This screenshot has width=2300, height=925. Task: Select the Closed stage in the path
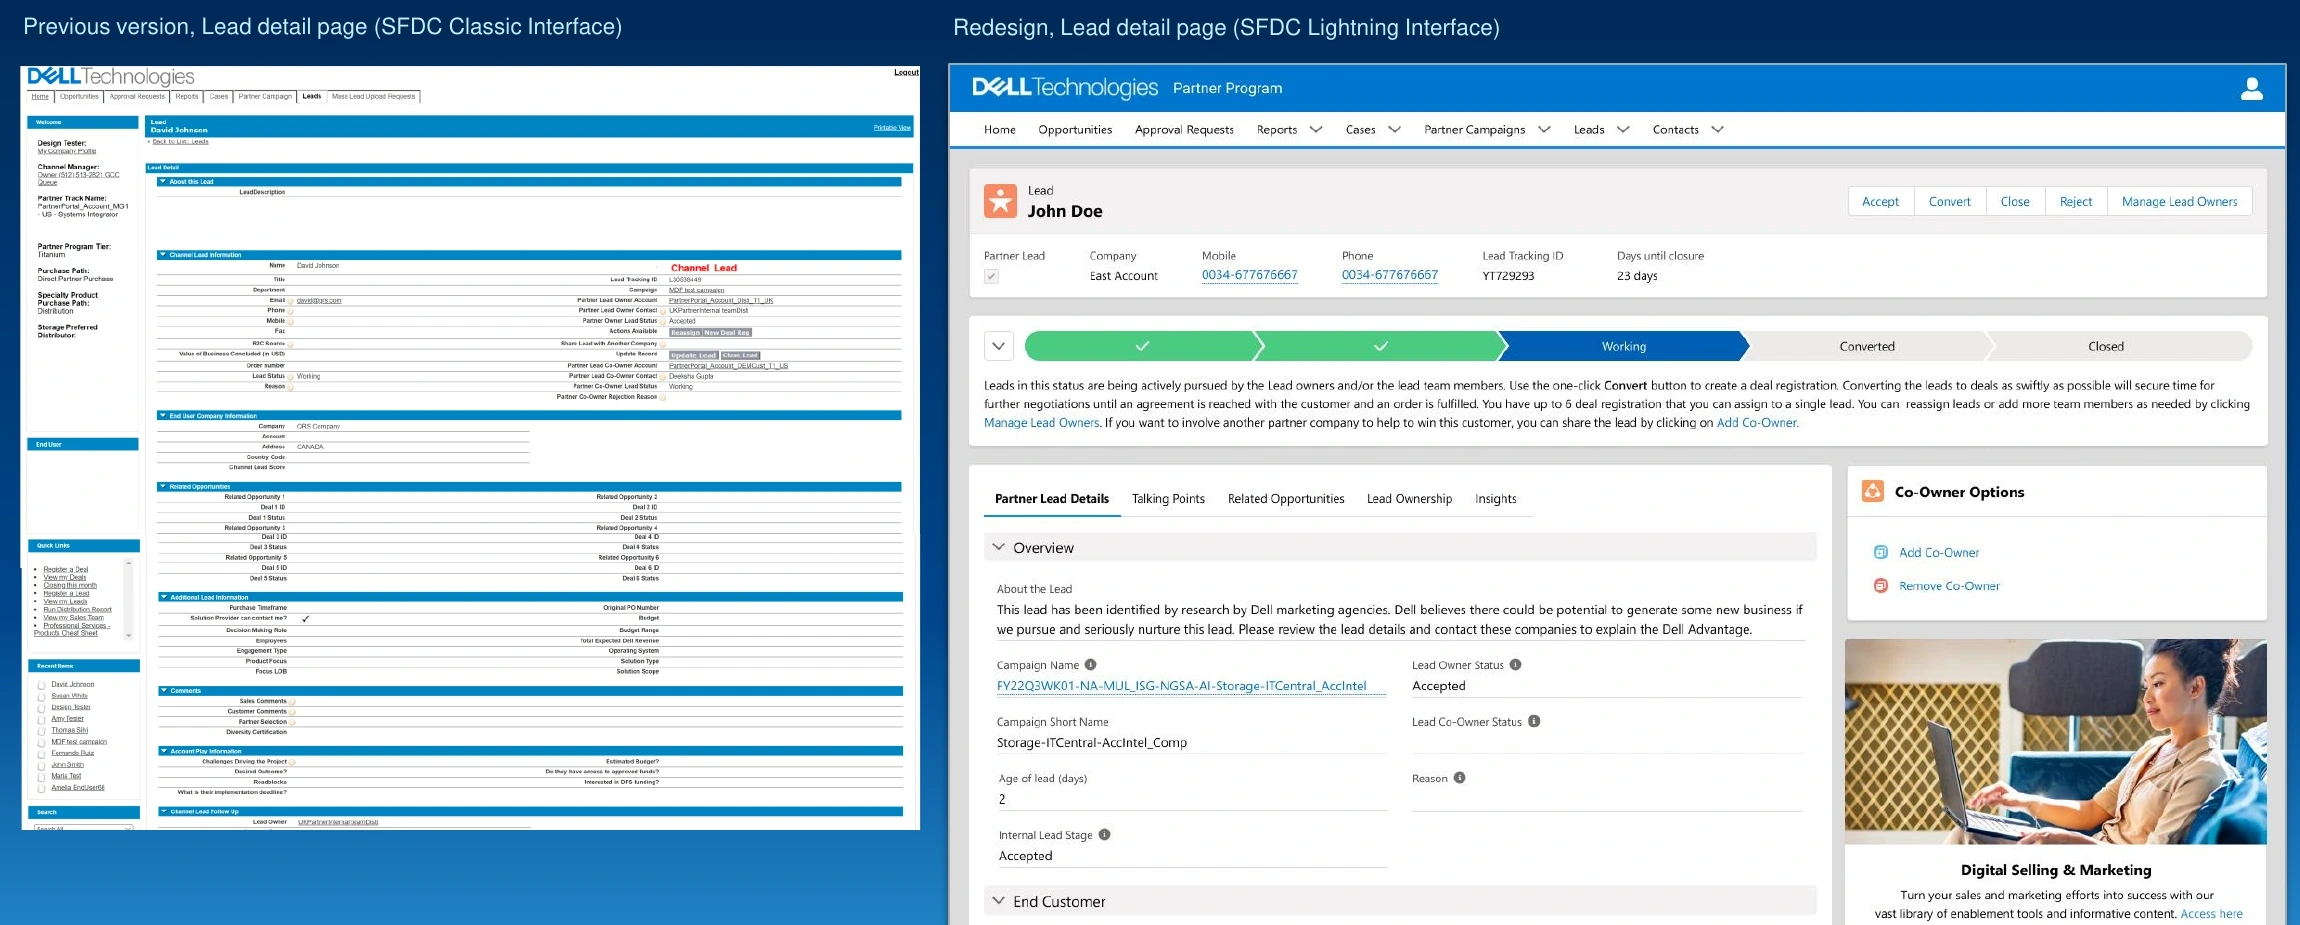click(x=2106, y=346)
